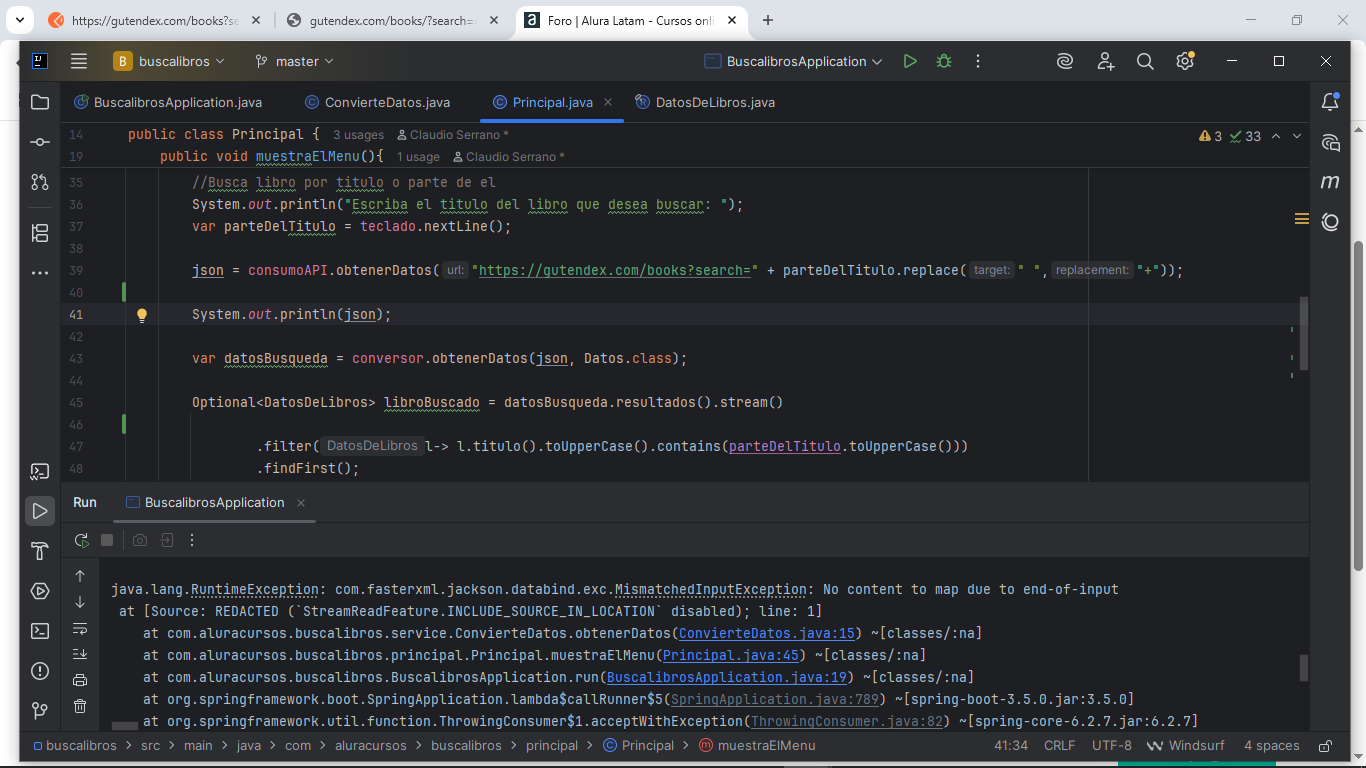Open the Notifications bell
The height and width of the screenshot is (768, 1366).
1330,102
